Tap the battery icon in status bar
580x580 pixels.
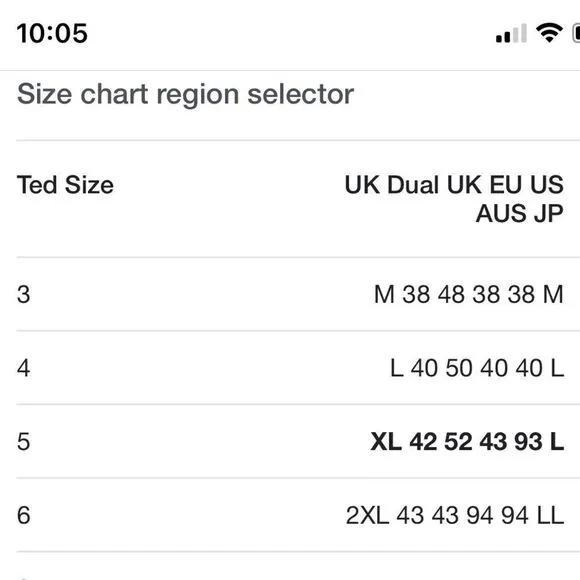[576, 33]
